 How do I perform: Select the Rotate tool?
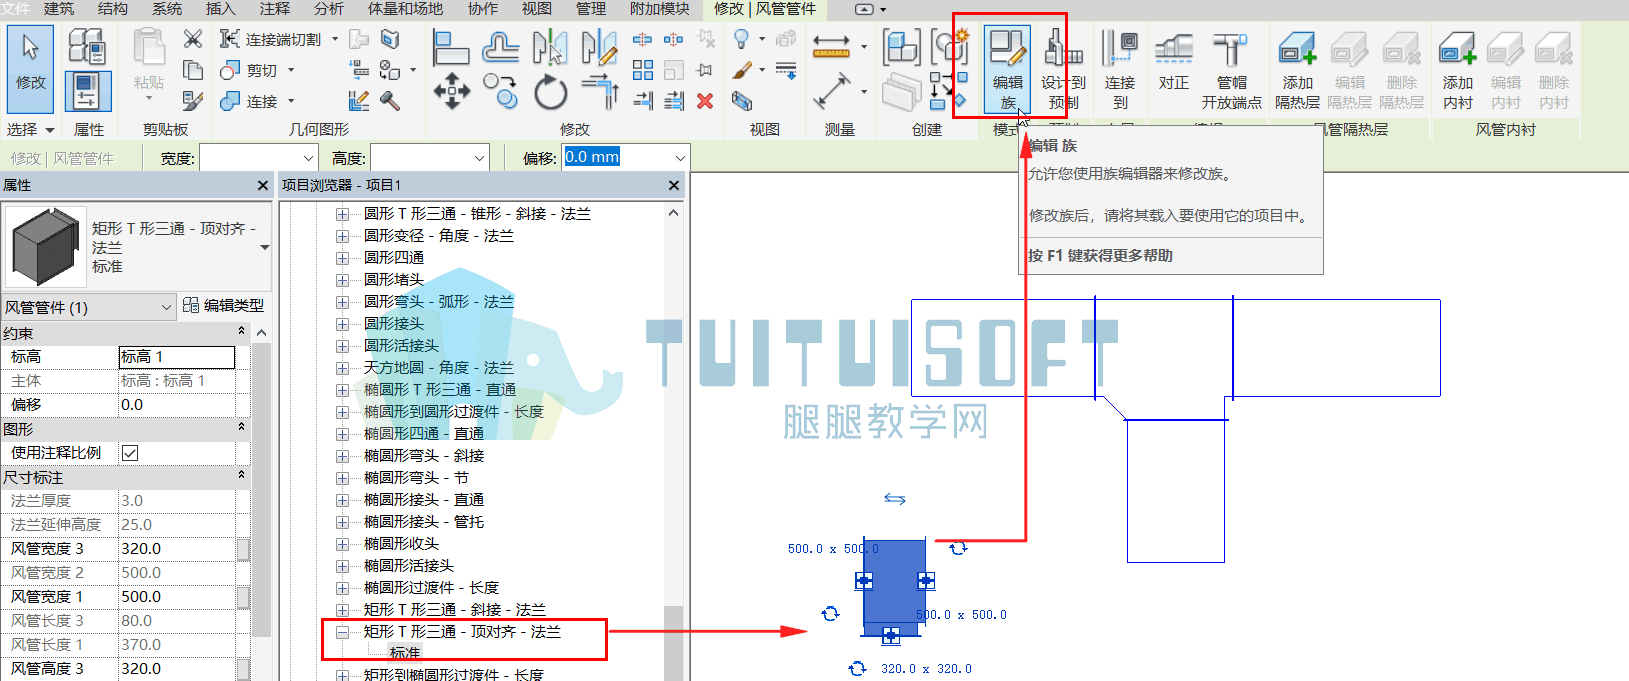550,92
